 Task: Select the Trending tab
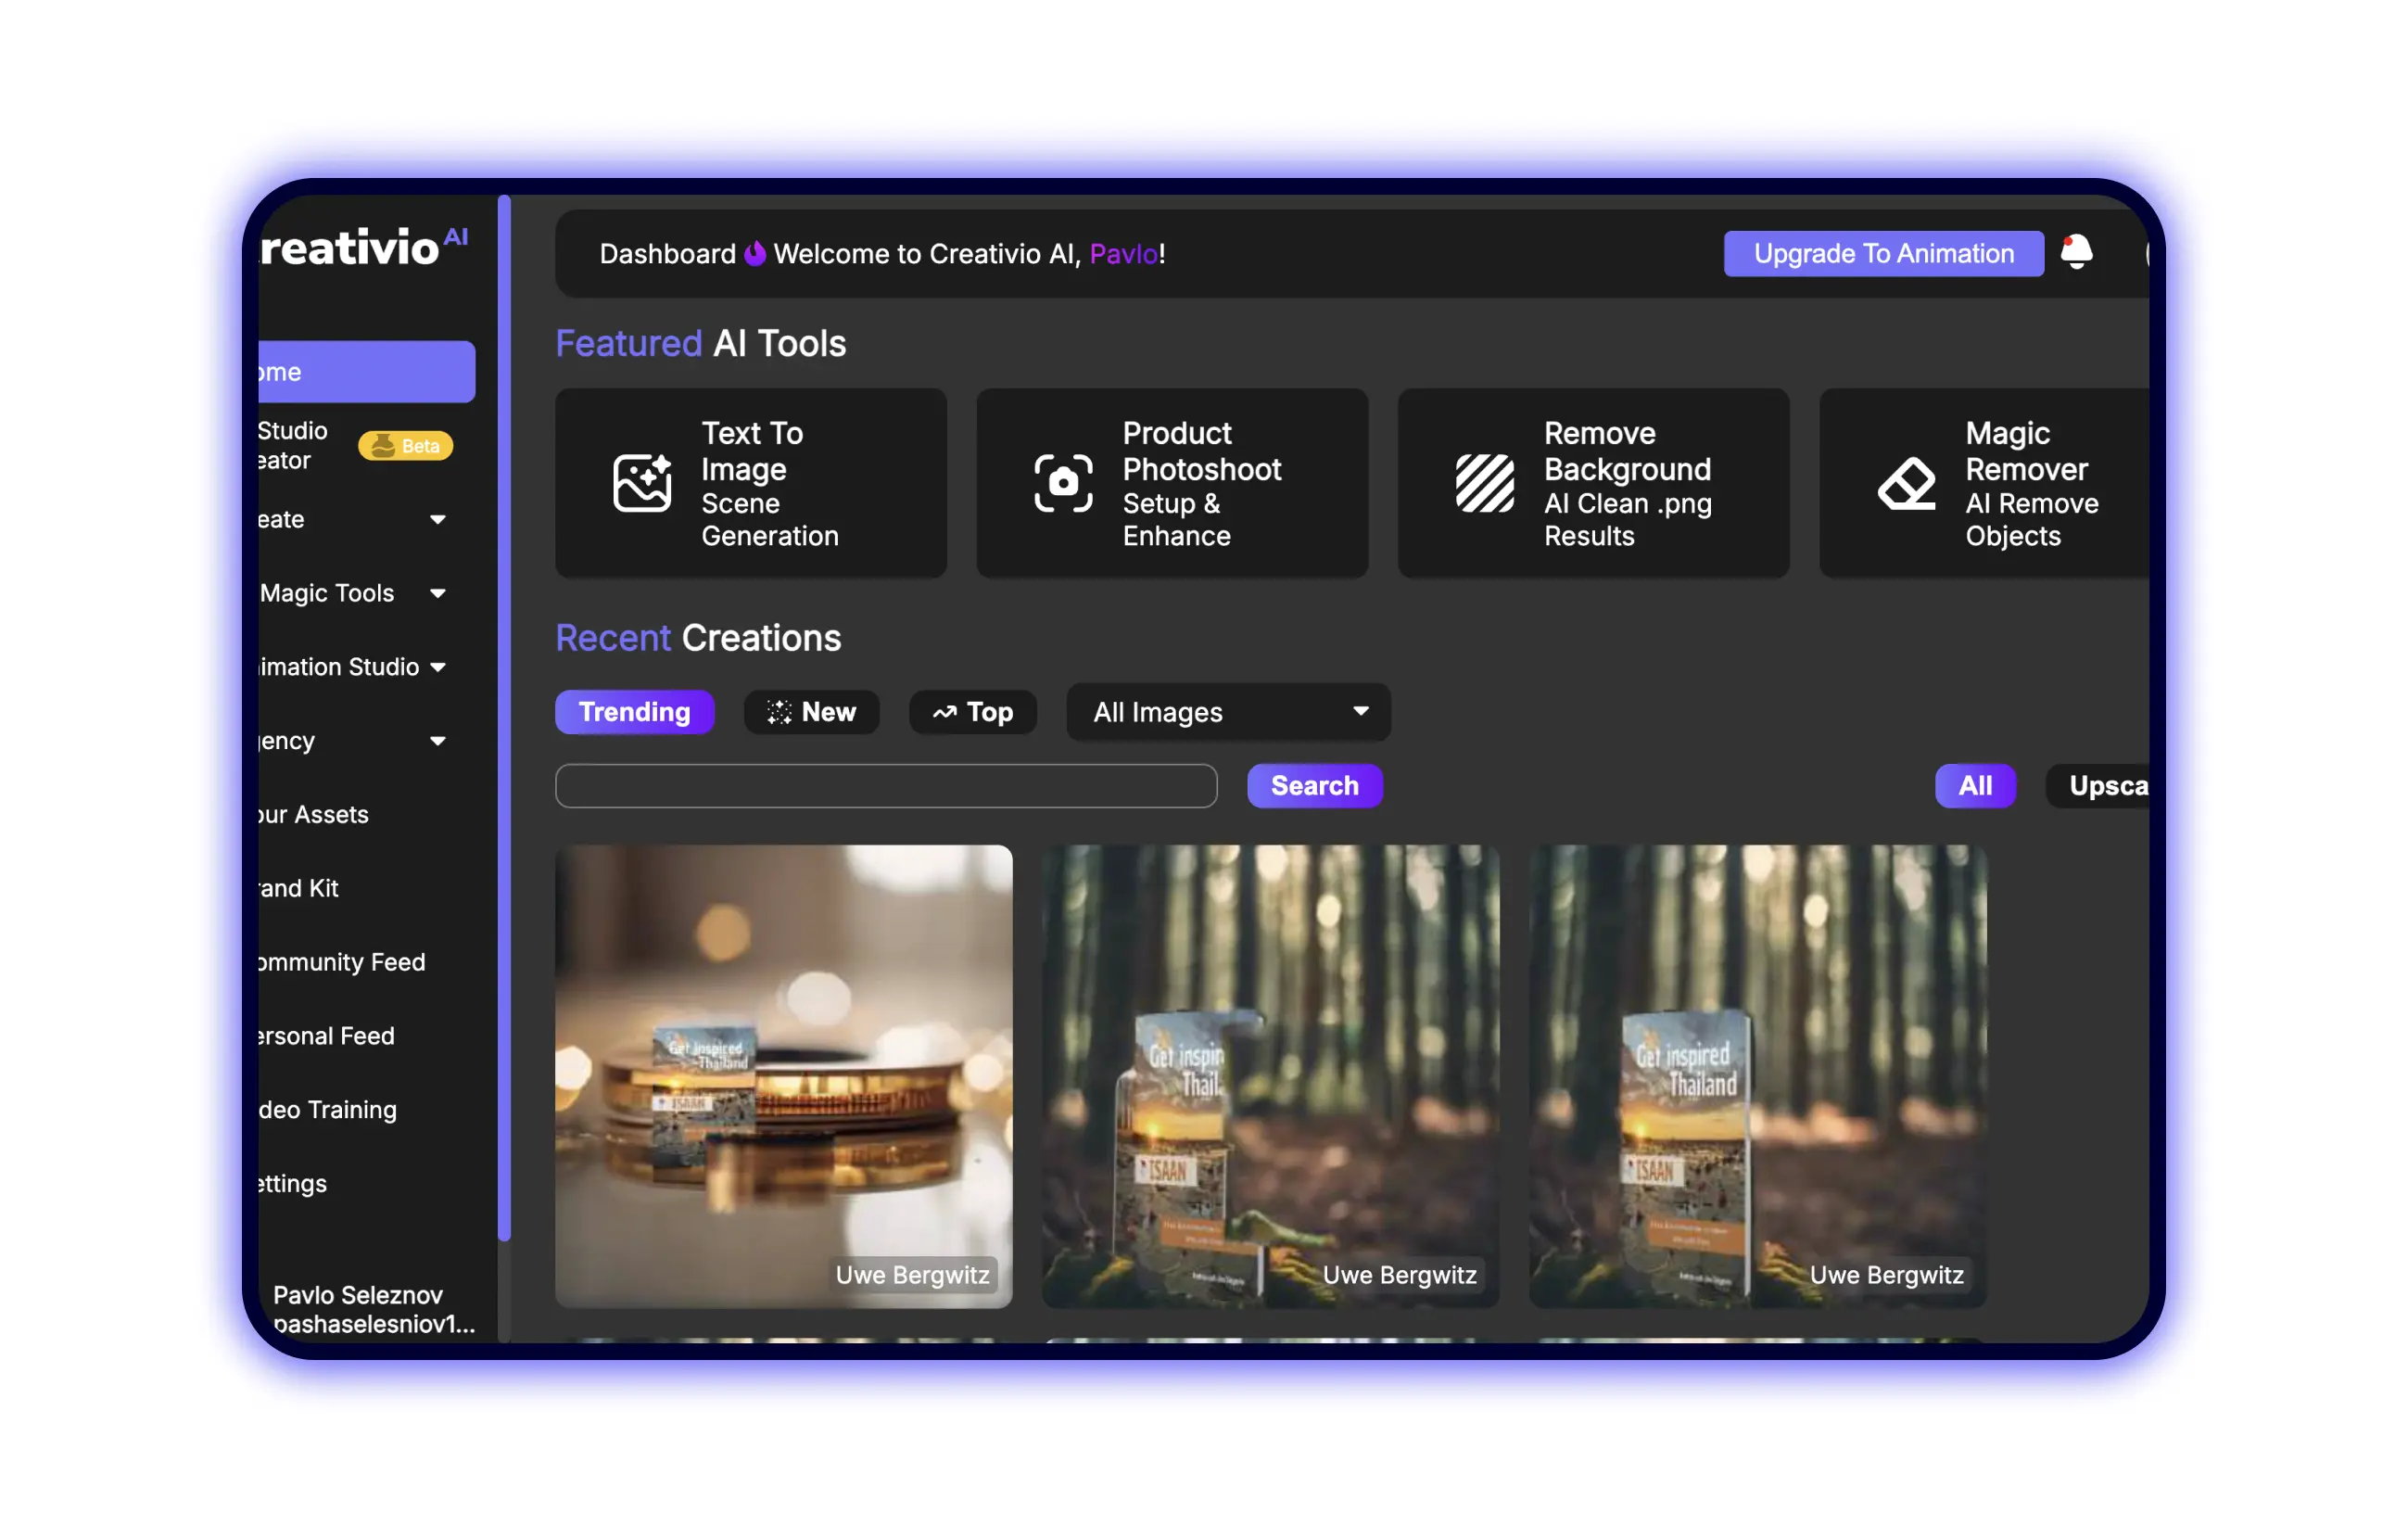[x=634, y=712]
